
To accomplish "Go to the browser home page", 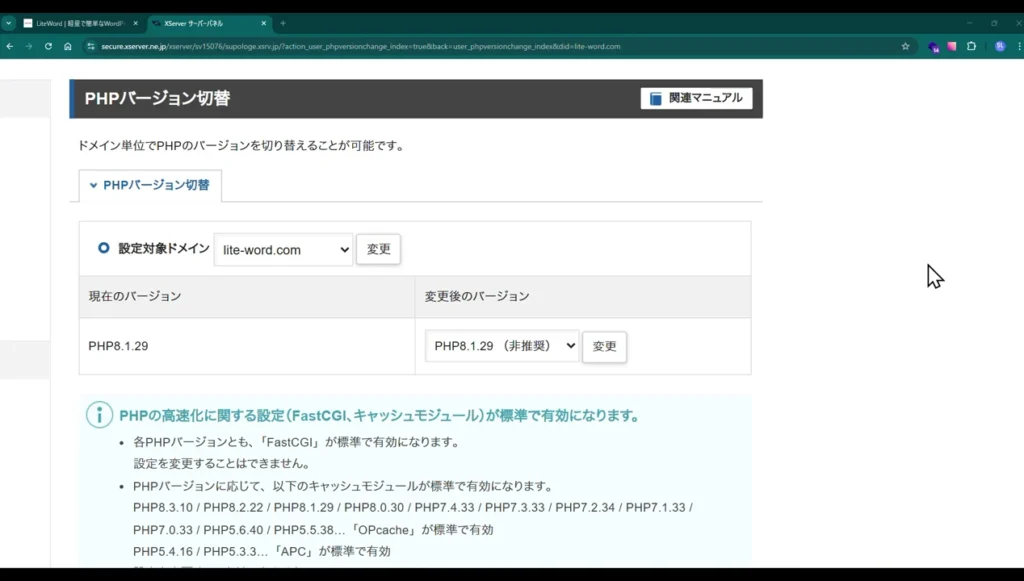I will coord(67,46).
